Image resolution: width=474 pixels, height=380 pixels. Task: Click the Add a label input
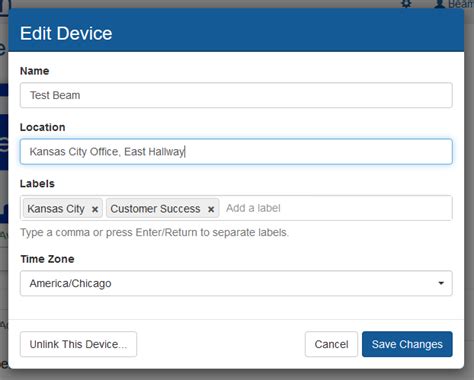337,208
